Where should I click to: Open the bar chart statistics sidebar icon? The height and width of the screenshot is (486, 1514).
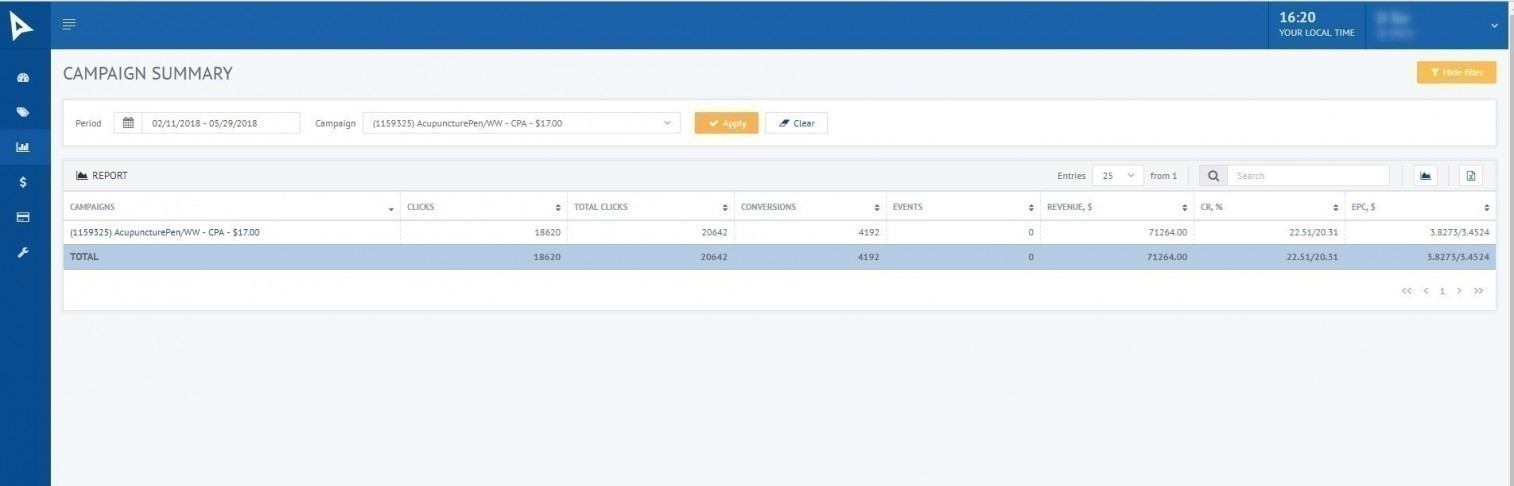click(x=23, y=147)
